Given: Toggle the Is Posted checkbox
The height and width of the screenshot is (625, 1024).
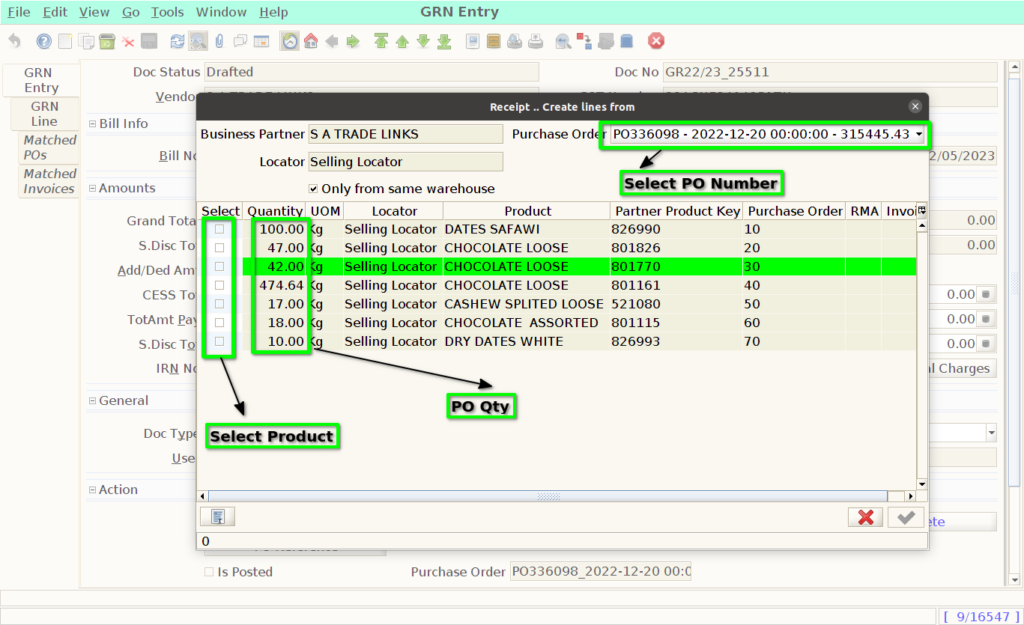Looking at the screenshot, I should [x=209, y=571].
